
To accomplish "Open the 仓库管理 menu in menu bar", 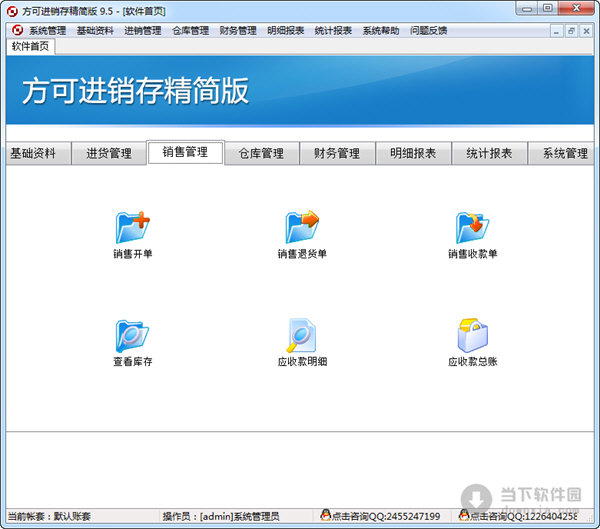I will pyautogui.click(x=190, y=31).
